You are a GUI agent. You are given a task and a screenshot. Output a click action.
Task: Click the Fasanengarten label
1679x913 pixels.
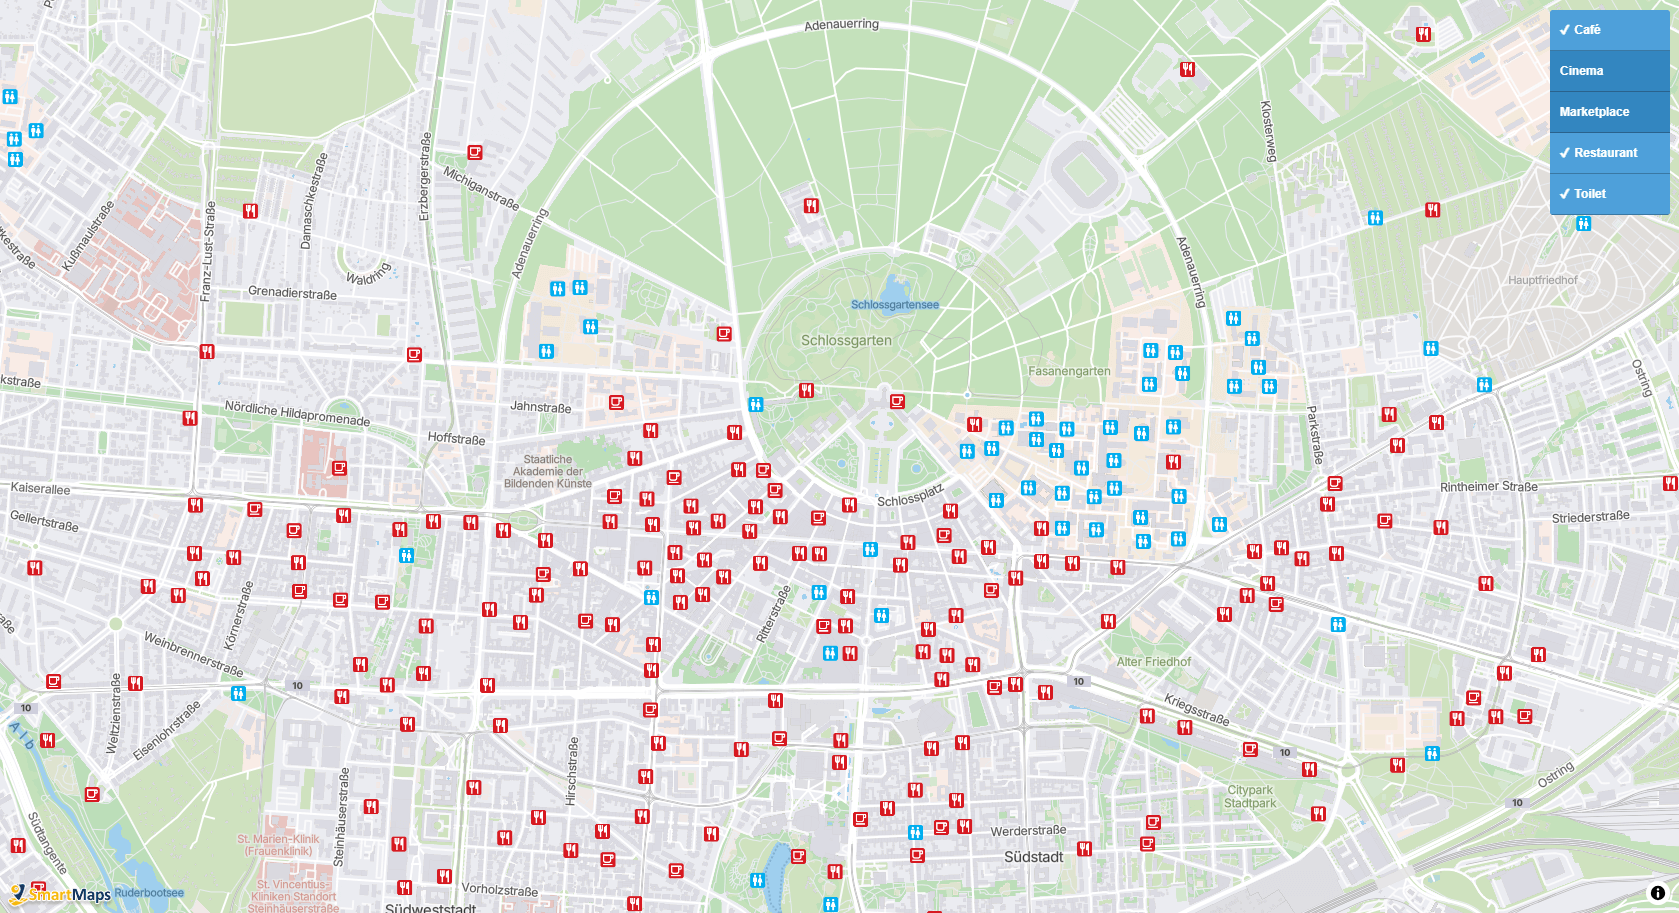pyautogui.click(x=1069, y=371)
